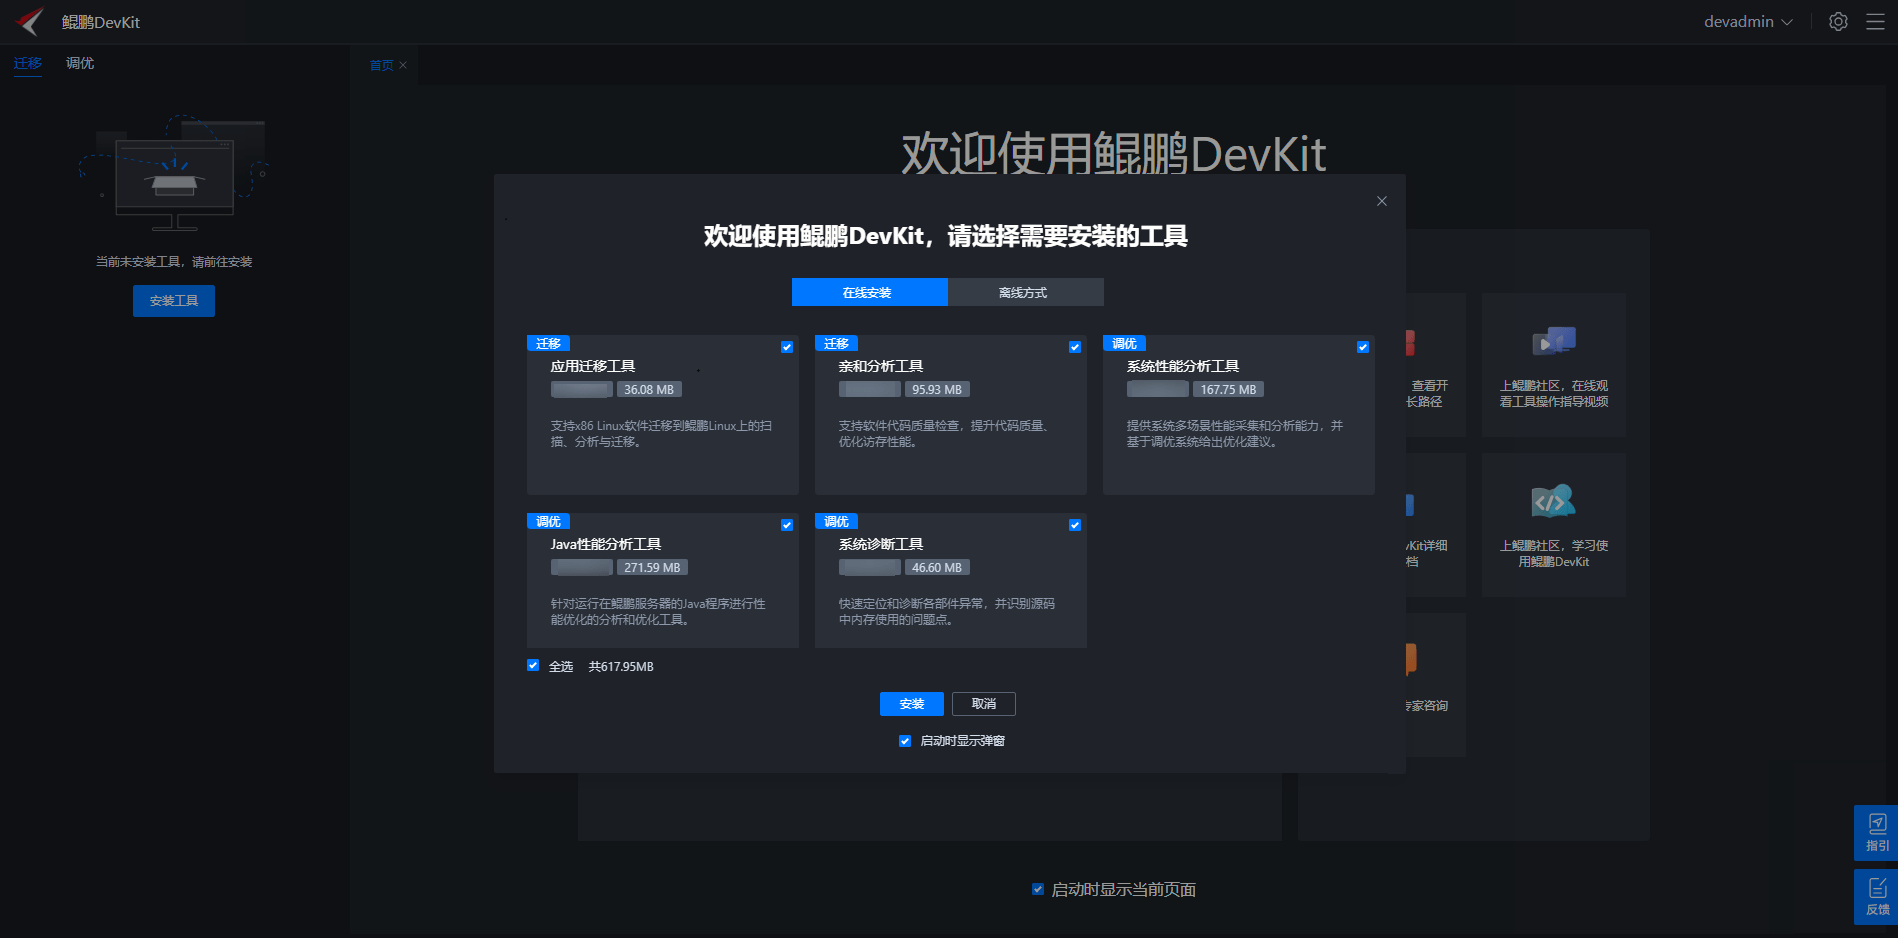Click the 上鲲鹏社区，在线观看工具操作指导视频 link
The width and height of the screenshot is (1898, 938).
(x=1554, y=393)
